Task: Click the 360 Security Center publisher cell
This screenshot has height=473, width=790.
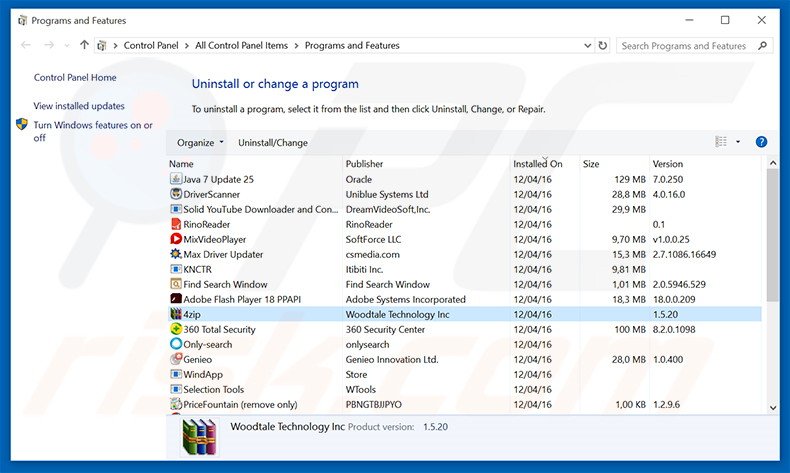Action: (x=385, y=329)
